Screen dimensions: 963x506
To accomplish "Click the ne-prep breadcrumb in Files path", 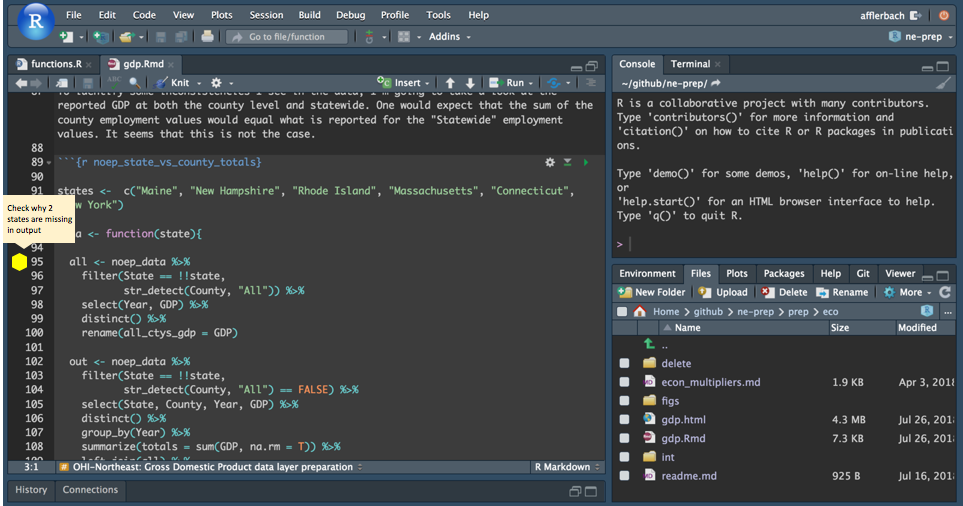I will pos(755,311).
